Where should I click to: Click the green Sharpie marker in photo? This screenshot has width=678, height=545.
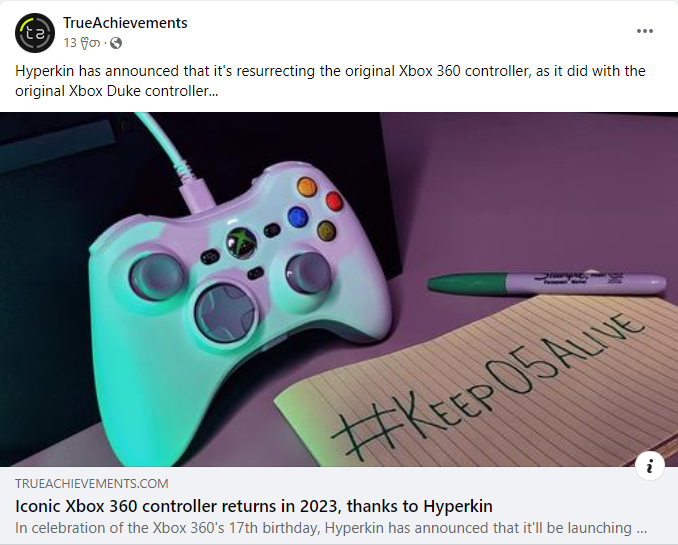547,283
